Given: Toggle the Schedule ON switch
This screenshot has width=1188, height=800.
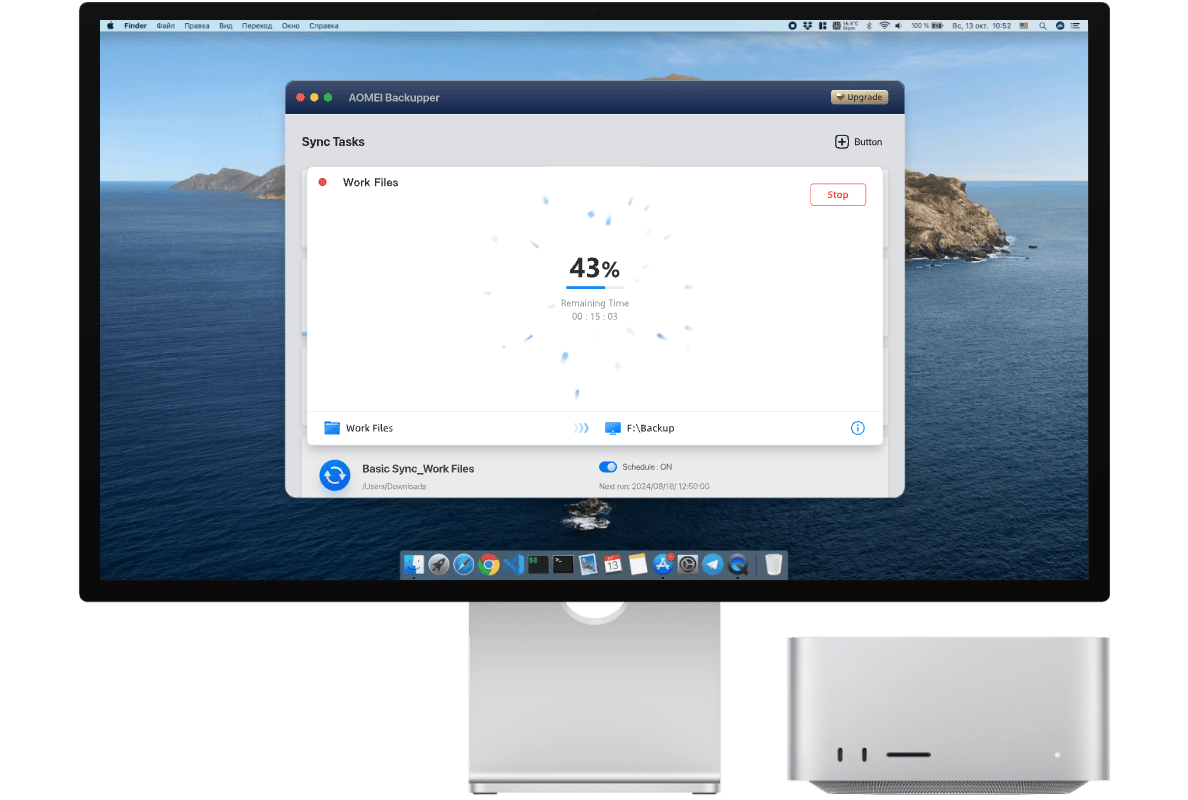Looking at the screenshot, I should (608, 467).
